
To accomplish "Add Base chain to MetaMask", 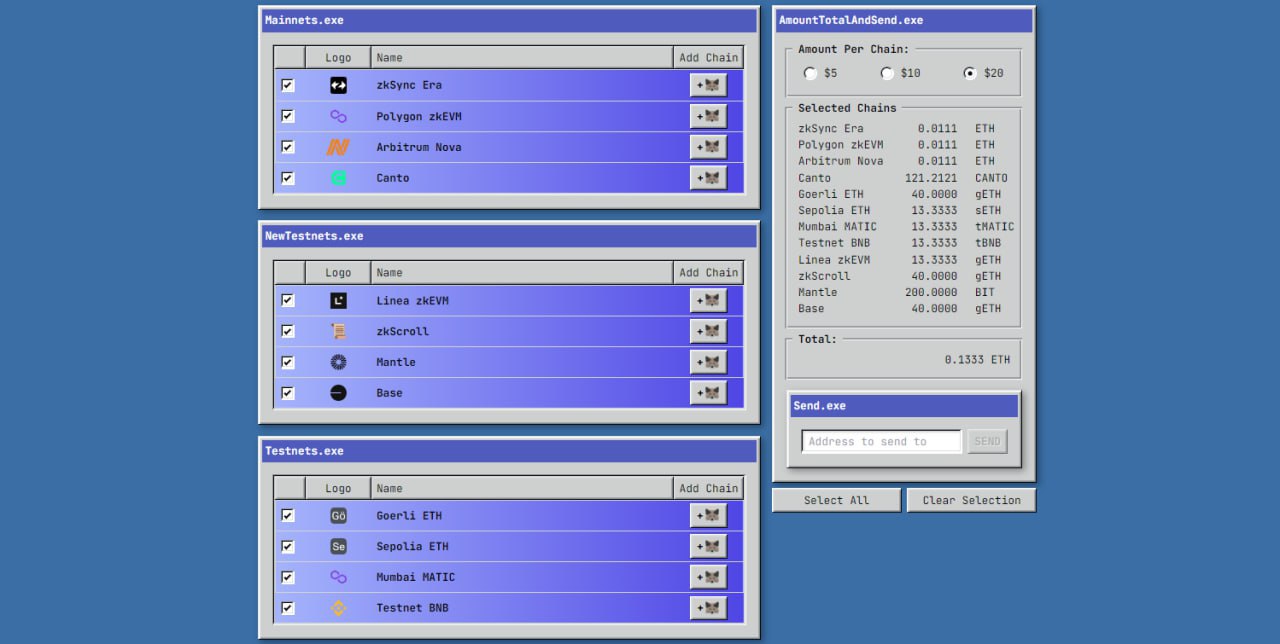I will click(708, 393).
